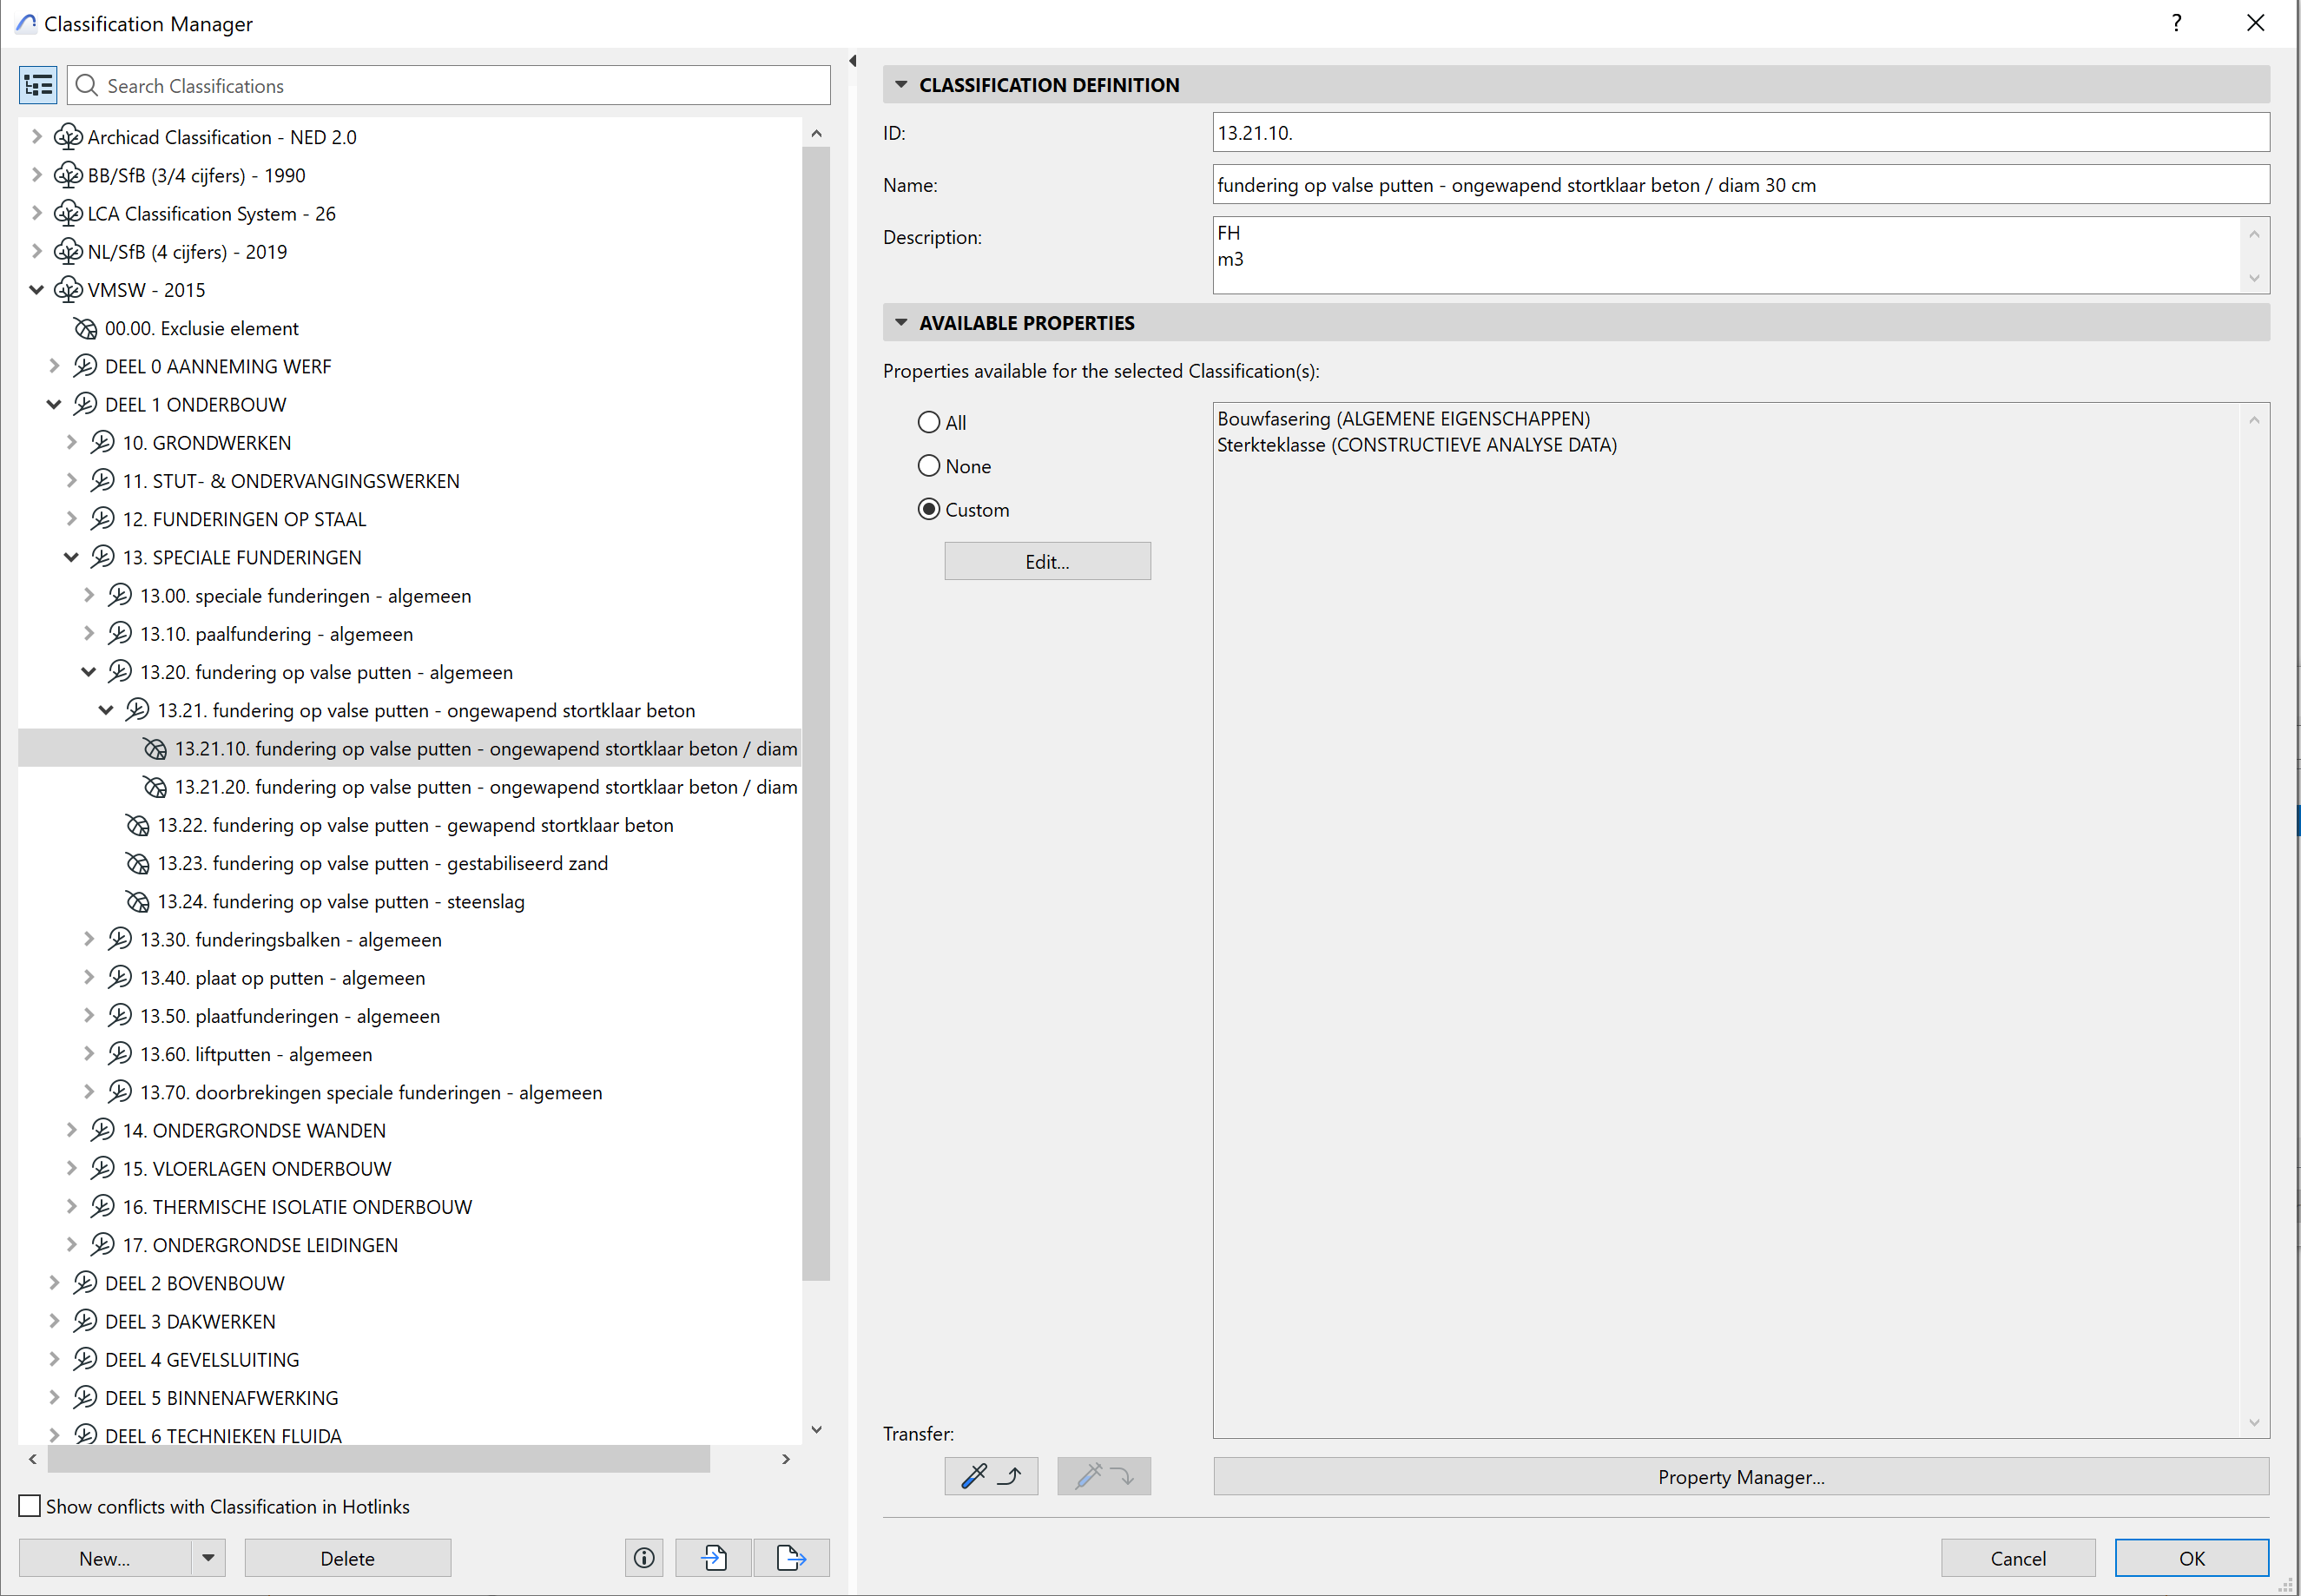
Task: Click the DEEL 2 BOVENBOUW branch icon
Action: (85, 1283)
